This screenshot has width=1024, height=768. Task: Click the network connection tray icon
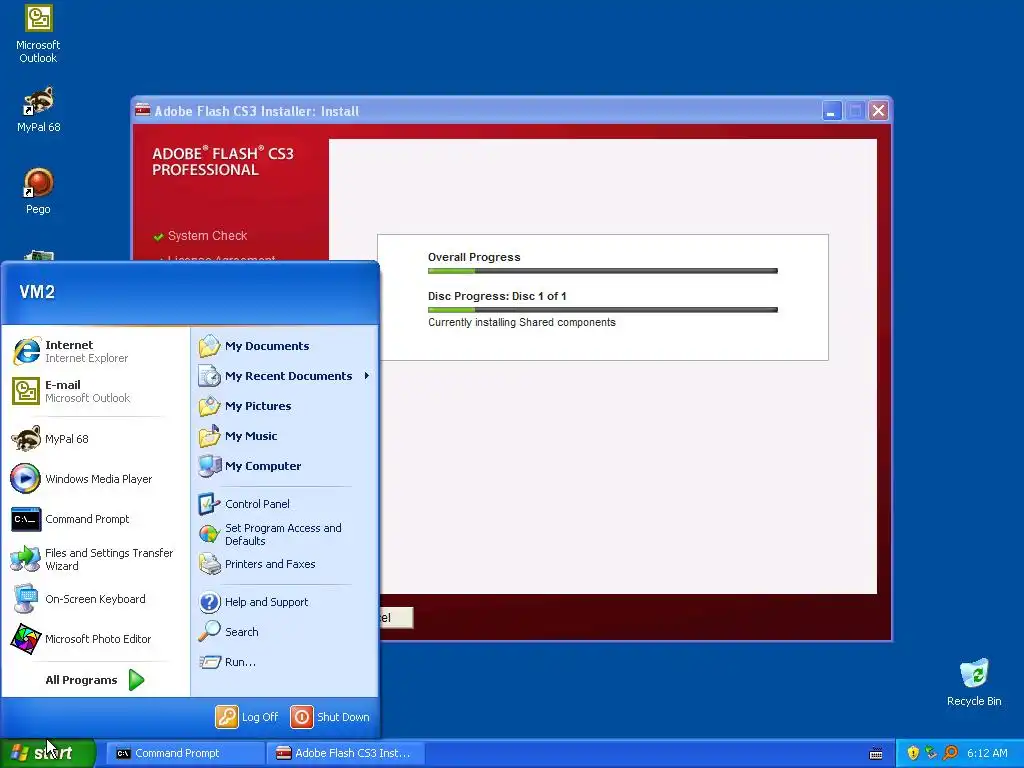(x=931, y=753)
